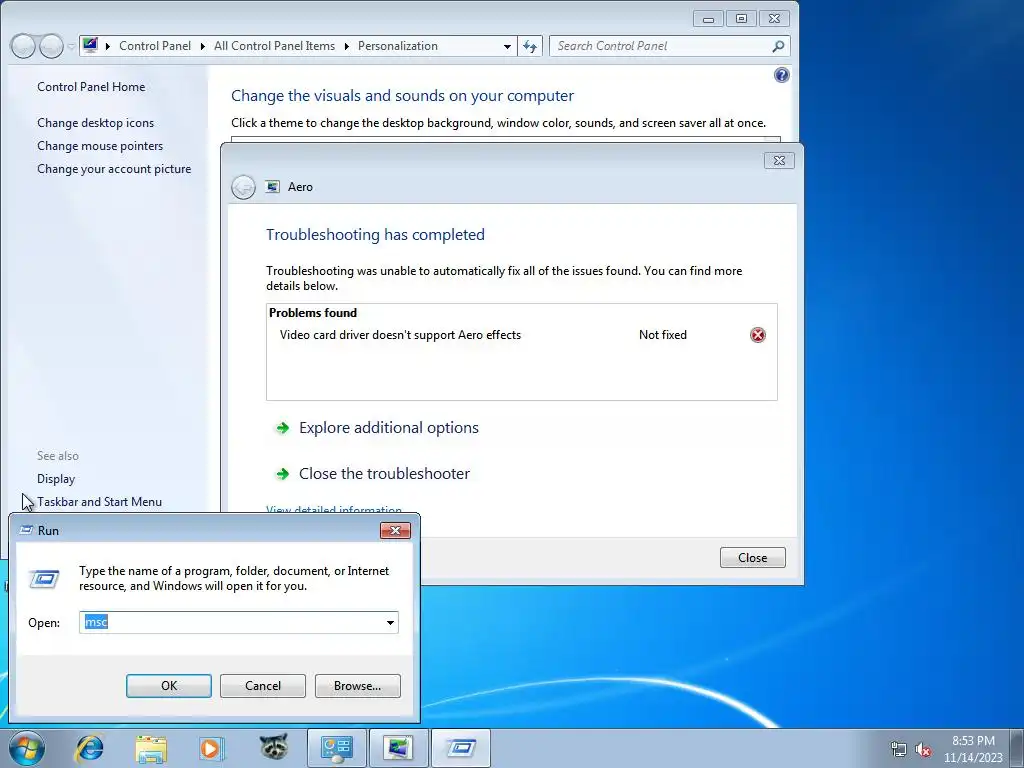Open Windows Explorer folder on taskbar
The height and width of the screenshot is (768, 1024).
pyautogui.click(x=151, y=748)
